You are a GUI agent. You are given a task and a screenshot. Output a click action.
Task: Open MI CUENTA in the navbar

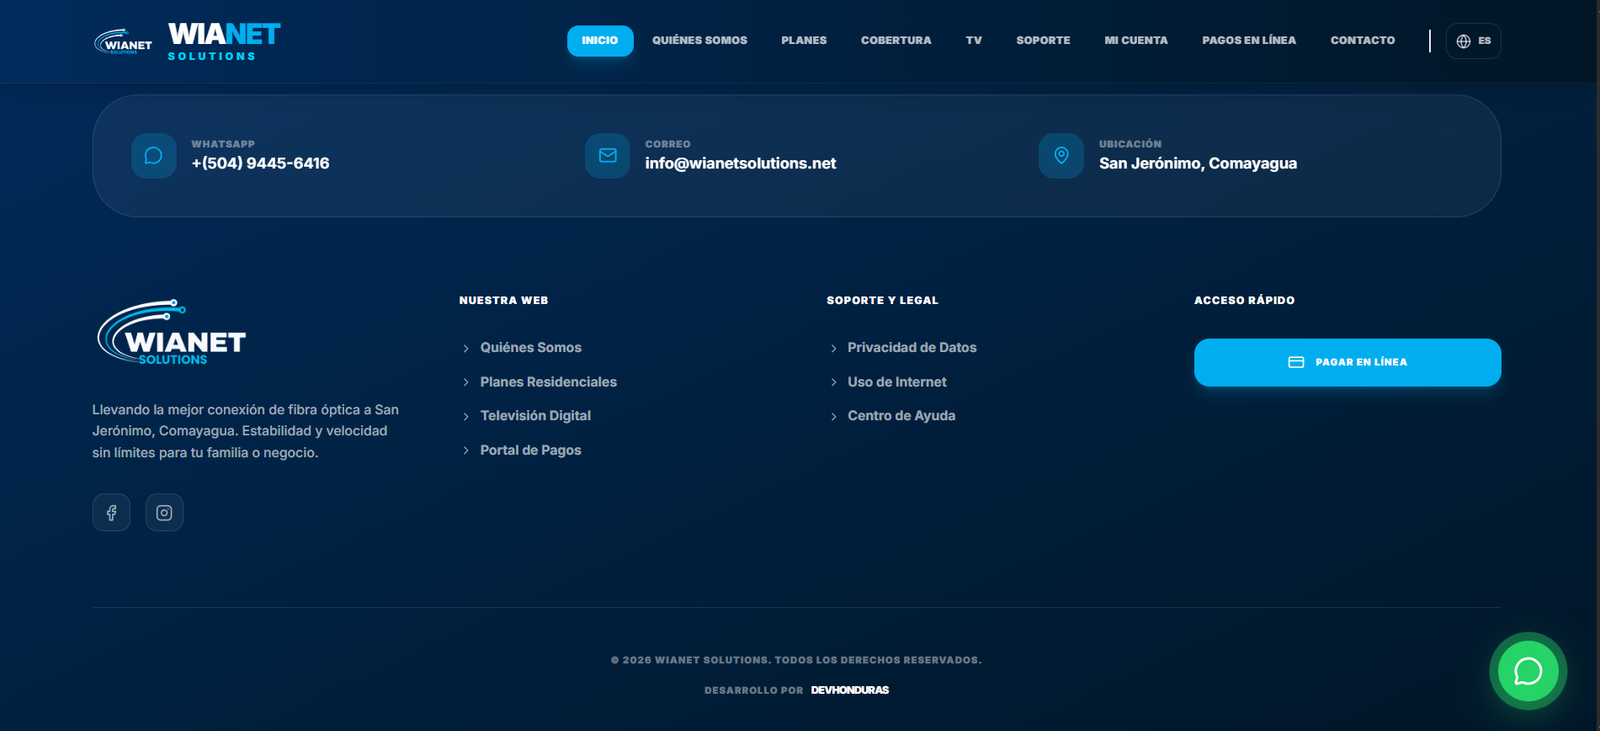(x=1136, y=41)
